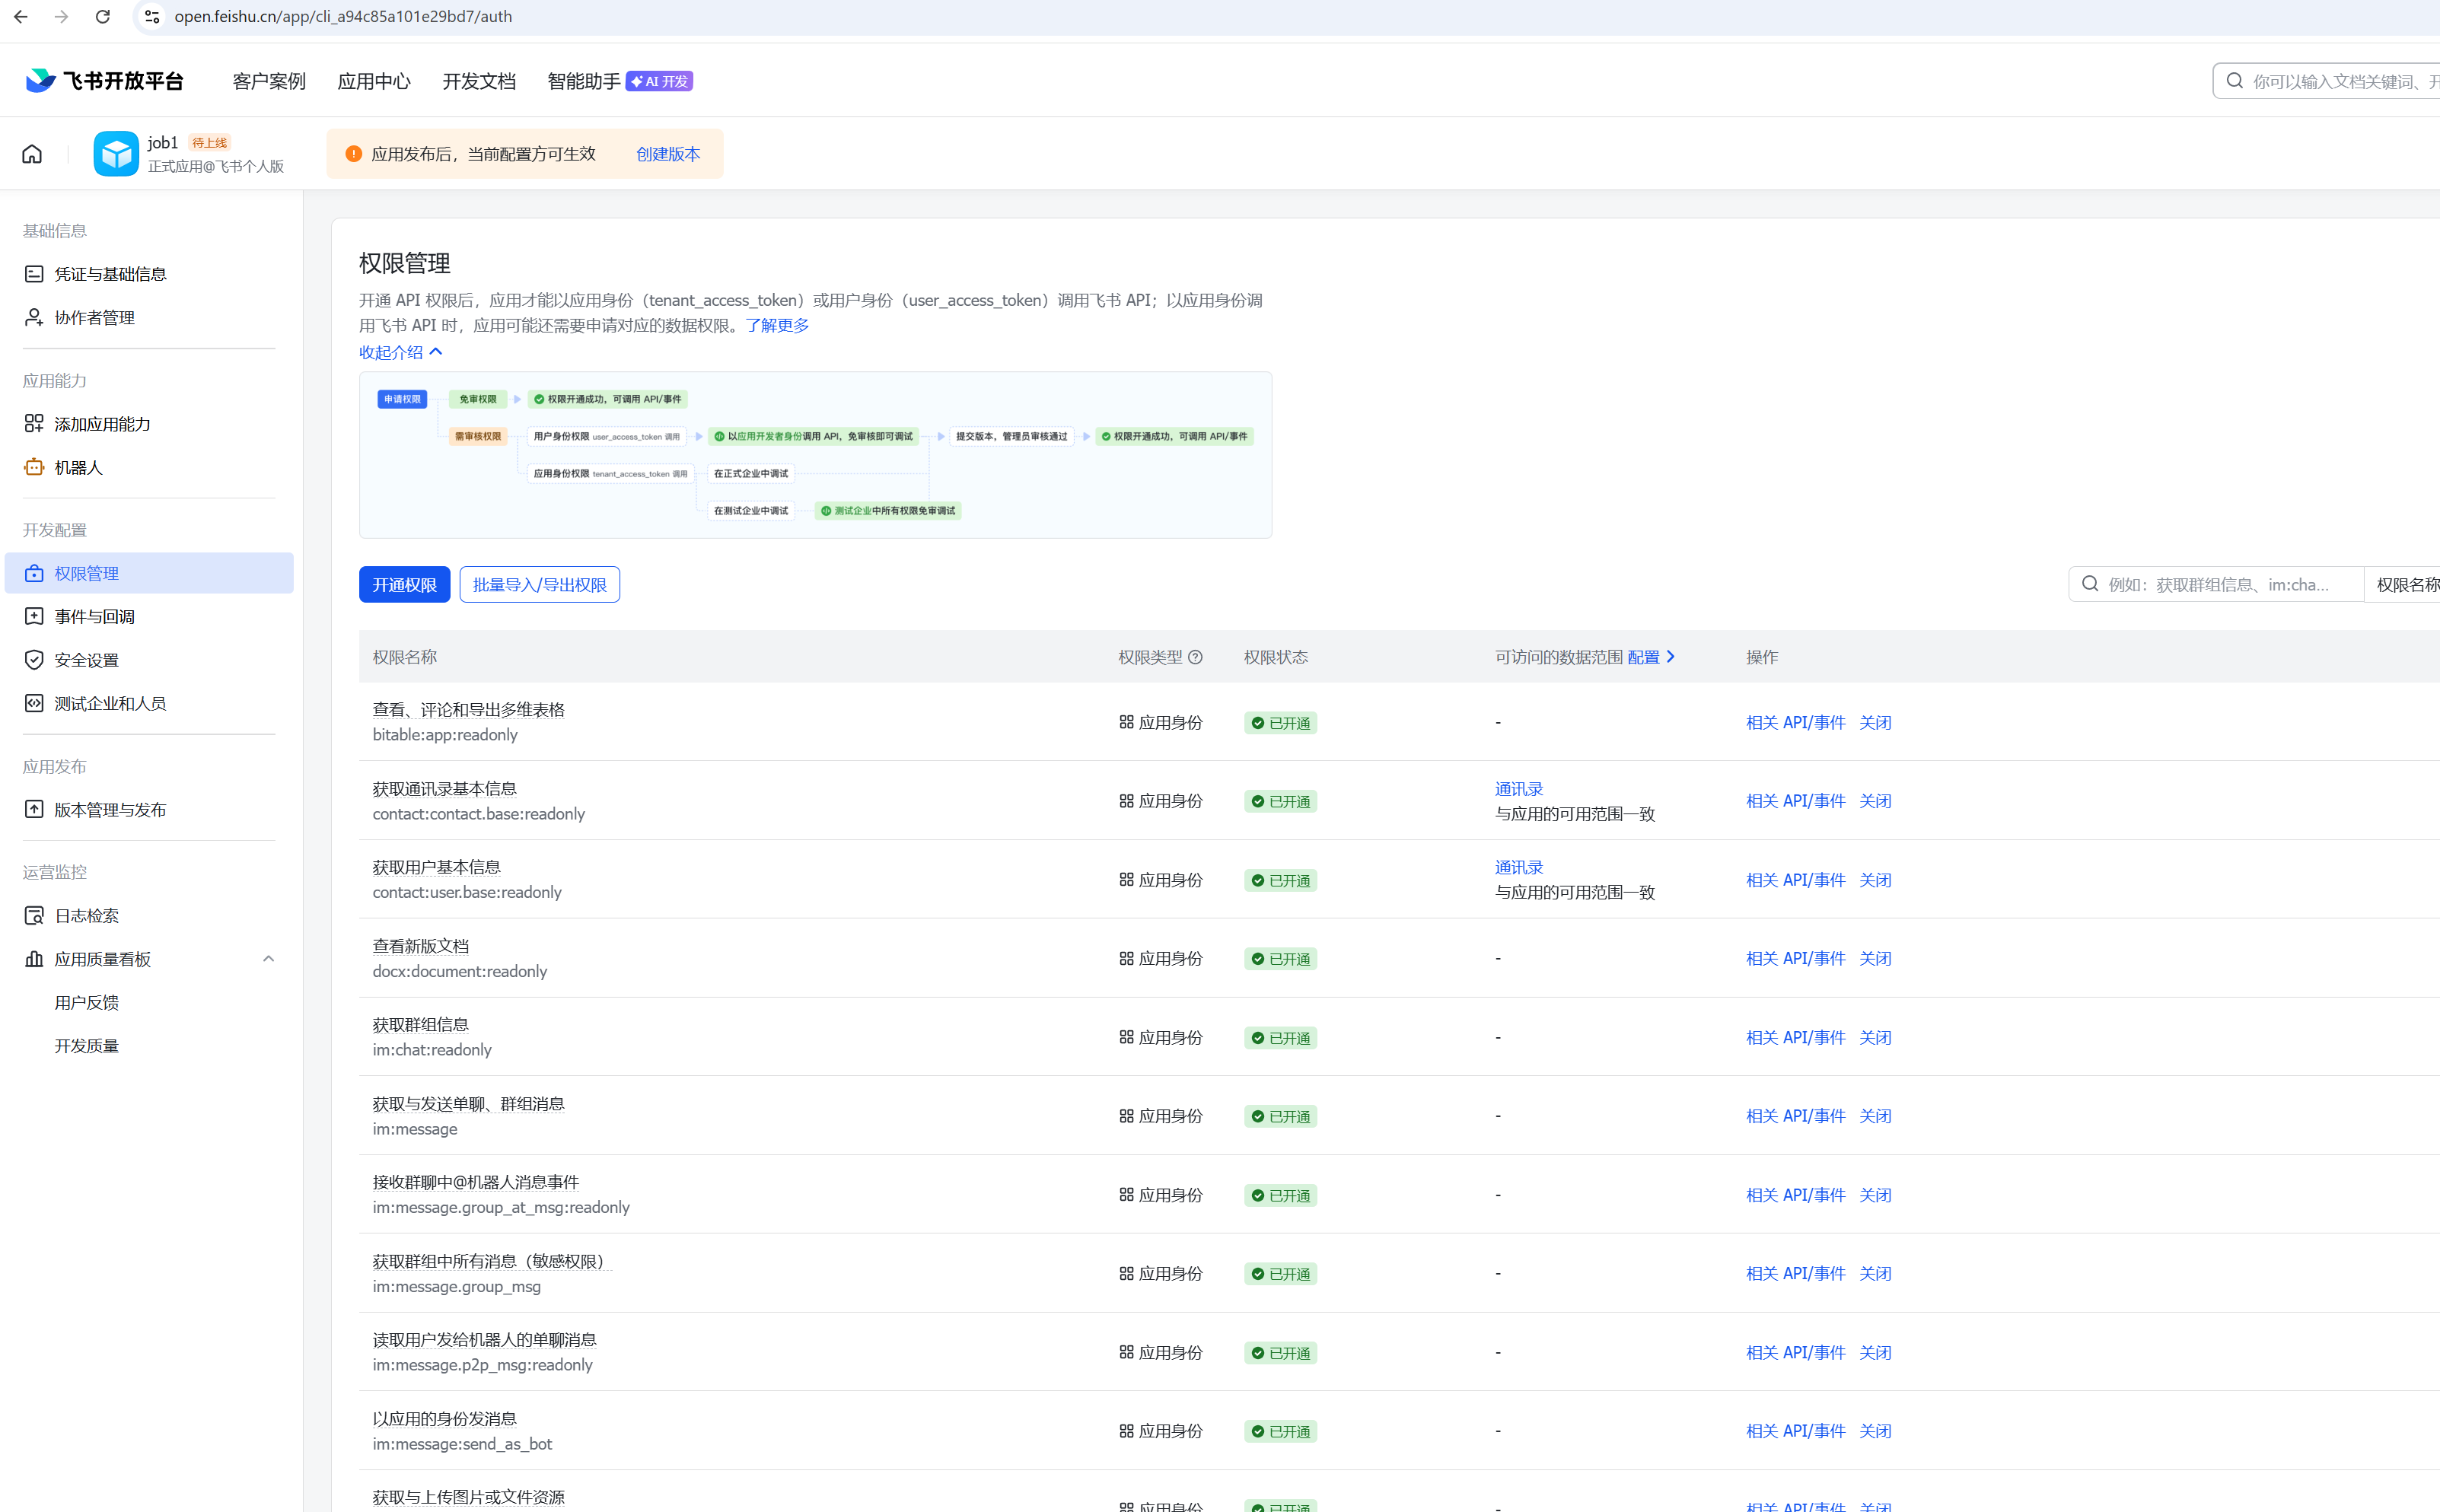The height and width of the screenshot is (1512, 2440).
Task: Click the browser reload icon
Action: click(102, 17)
